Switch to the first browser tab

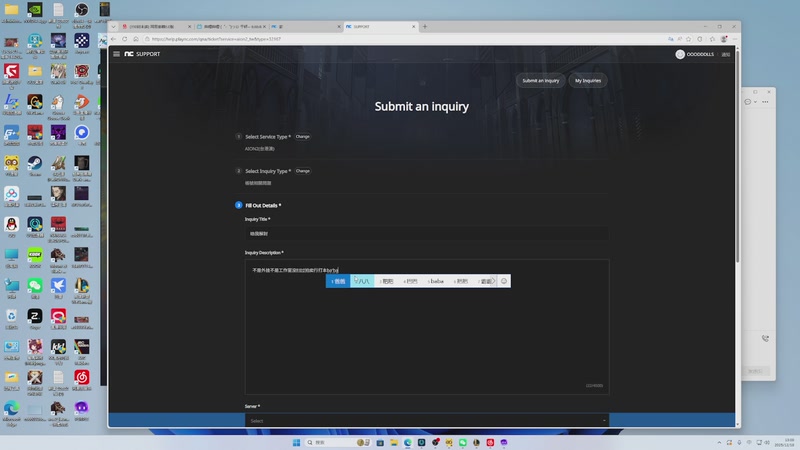point(156,27)
